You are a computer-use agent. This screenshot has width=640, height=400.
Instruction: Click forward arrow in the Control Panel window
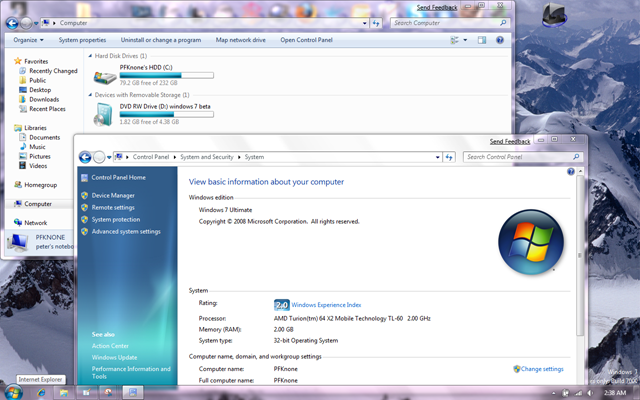(99, 157)
